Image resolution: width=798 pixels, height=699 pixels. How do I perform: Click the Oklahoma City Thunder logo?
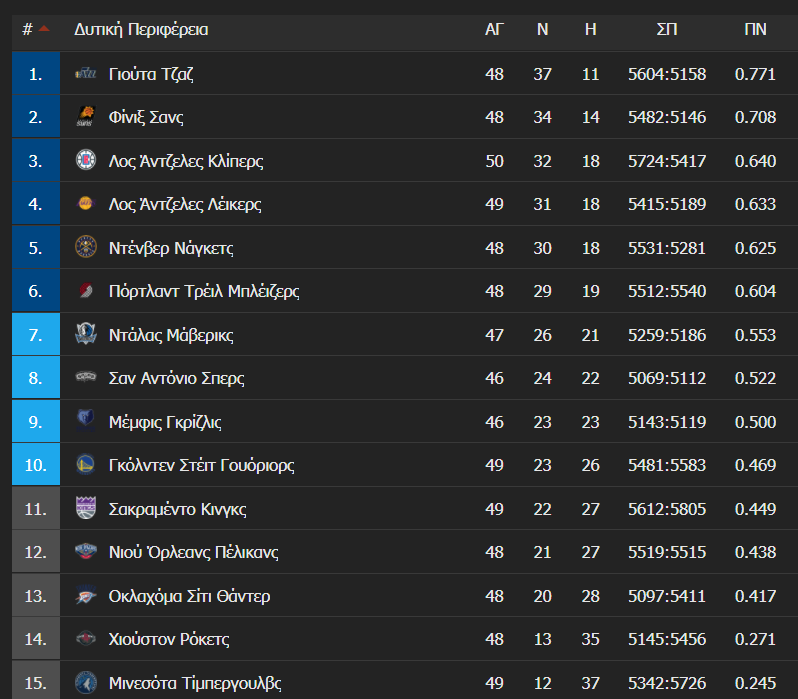[86, 595]
